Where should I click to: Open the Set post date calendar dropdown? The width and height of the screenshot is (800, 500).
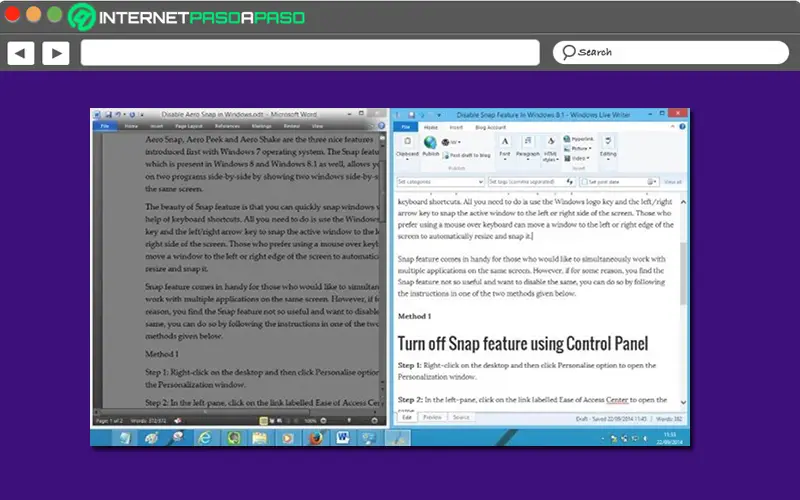pos(652,182)
